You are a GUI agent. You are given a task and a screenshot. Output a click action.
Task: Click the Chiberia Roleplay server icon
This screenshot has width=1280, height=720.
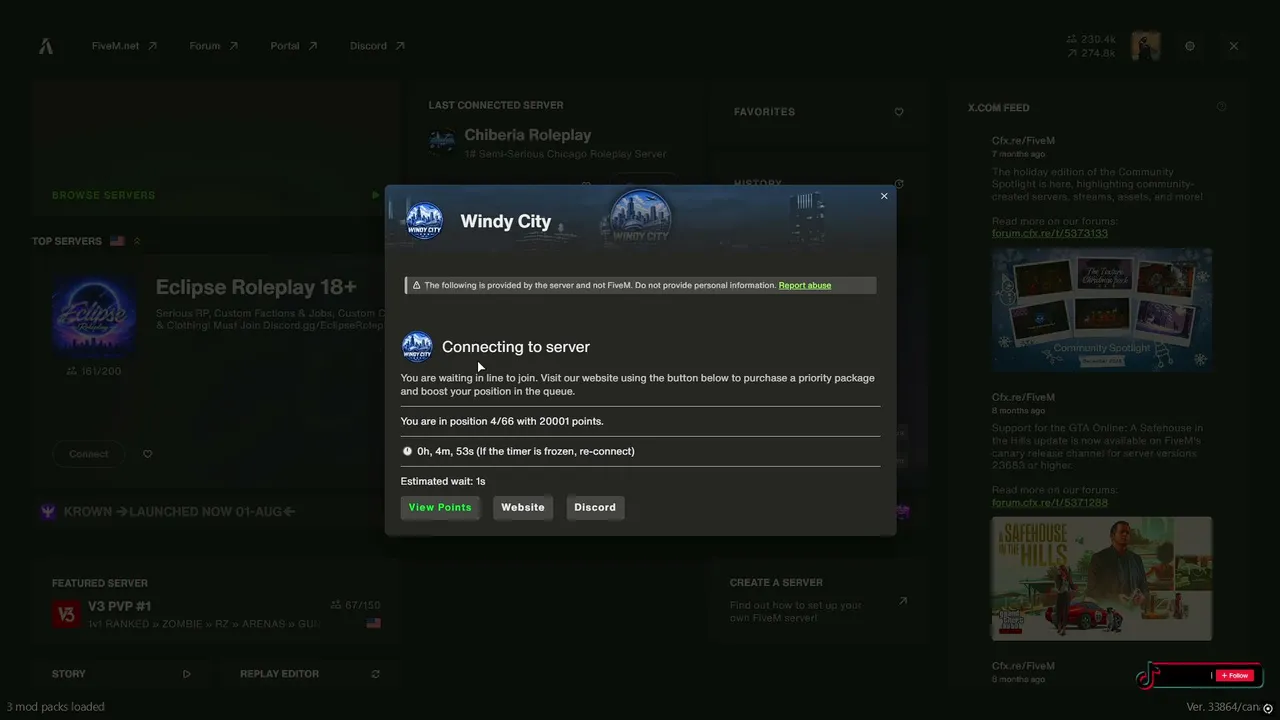pos(442,142)
